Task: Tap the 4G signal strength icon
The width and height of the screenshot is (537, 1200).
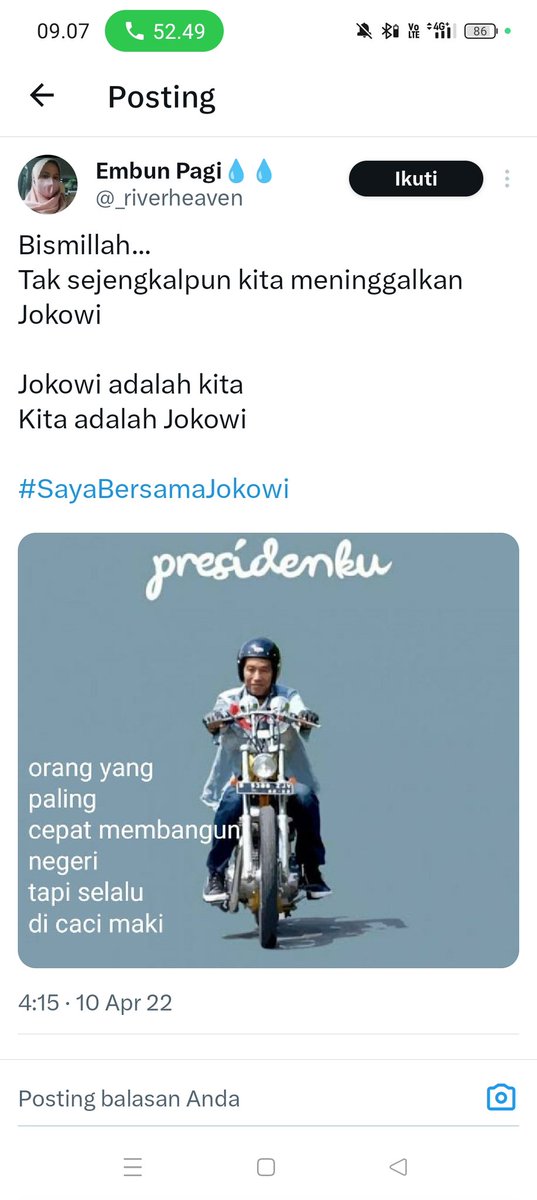Action: (441, 31)
